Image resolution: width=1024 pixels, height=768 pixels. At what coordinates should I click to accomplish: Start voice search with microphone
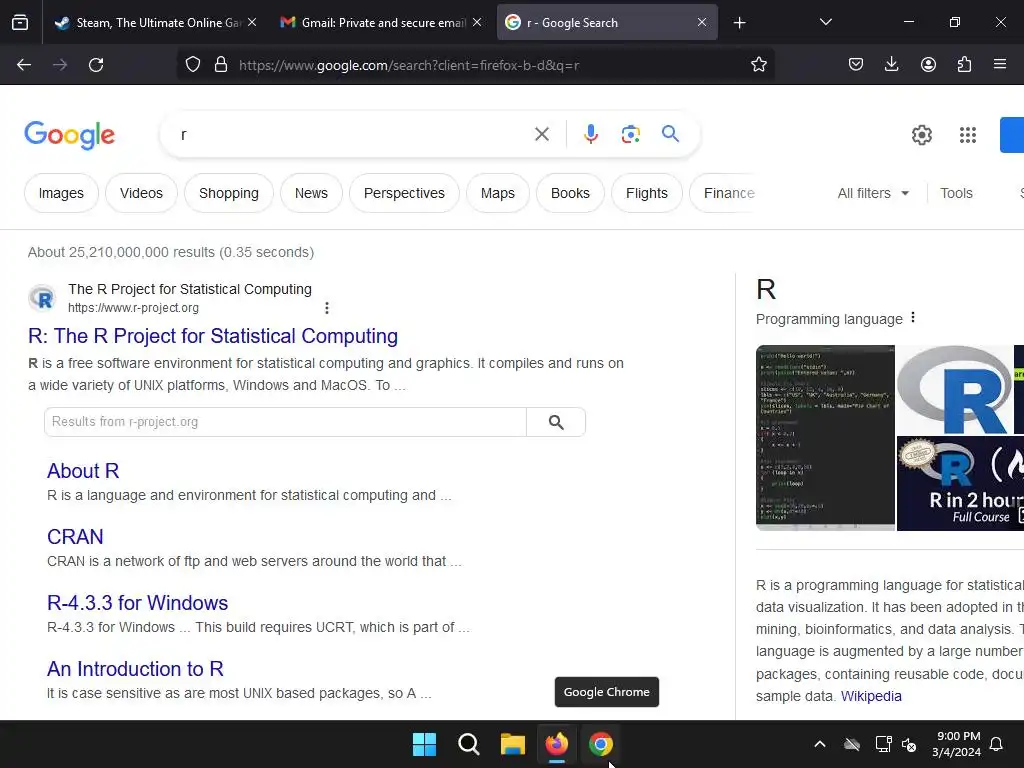coord(590,135)
